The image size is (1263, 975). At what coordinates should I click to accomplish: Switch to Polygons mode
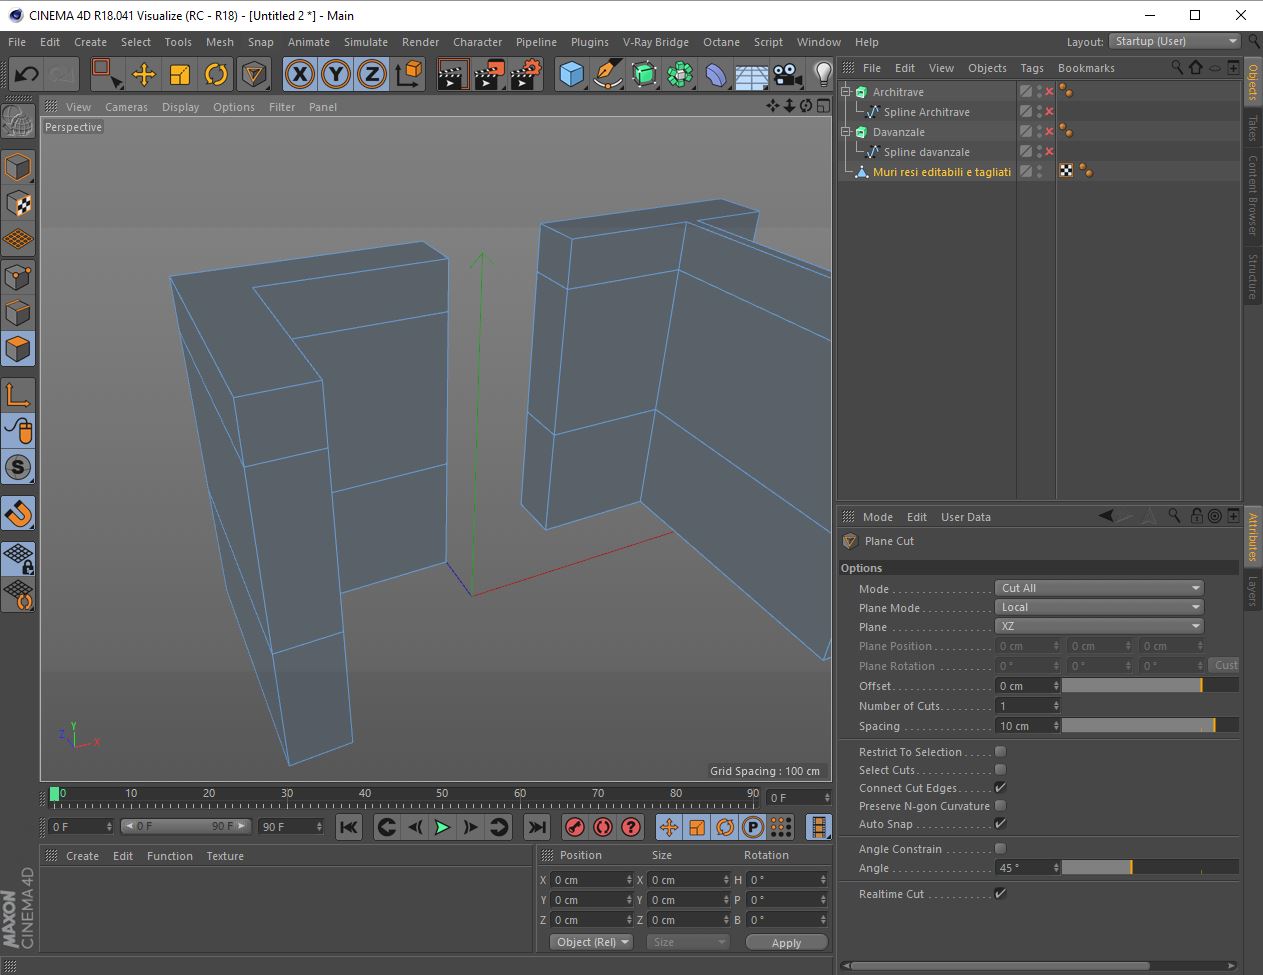click(x=18, y=349)
